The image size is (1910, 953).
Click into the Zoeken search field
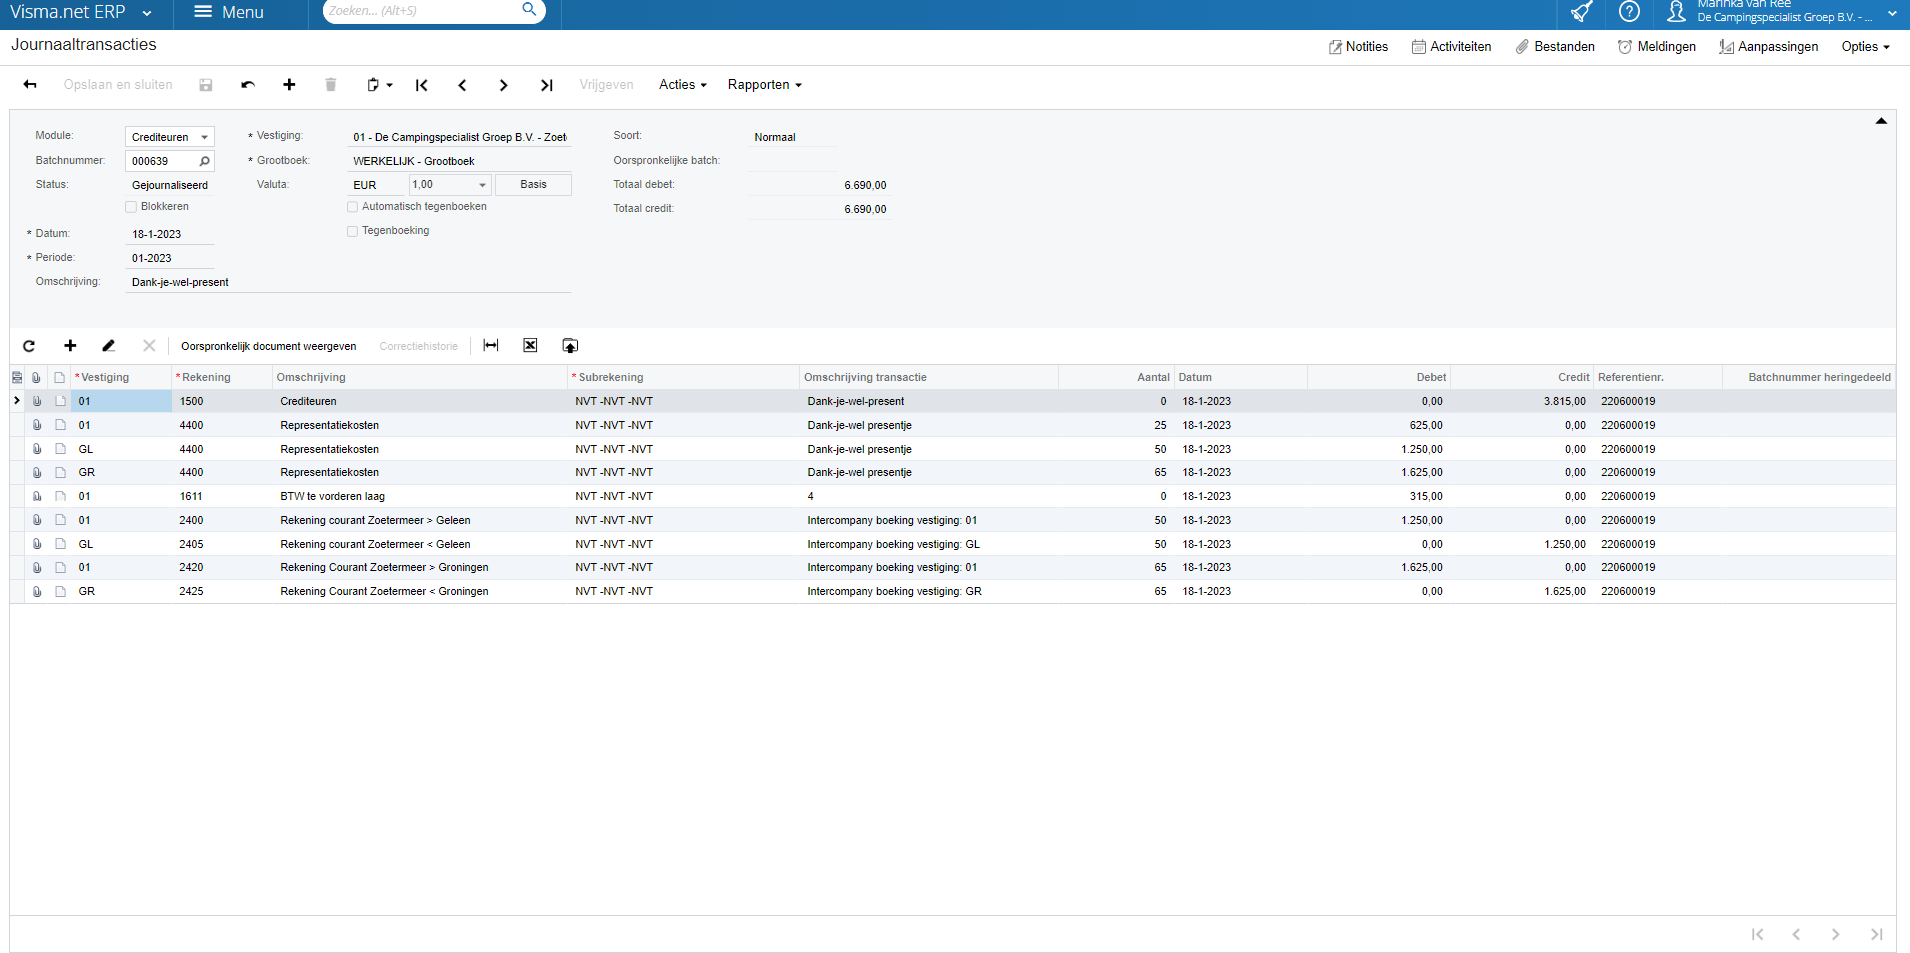pos(420,11)
